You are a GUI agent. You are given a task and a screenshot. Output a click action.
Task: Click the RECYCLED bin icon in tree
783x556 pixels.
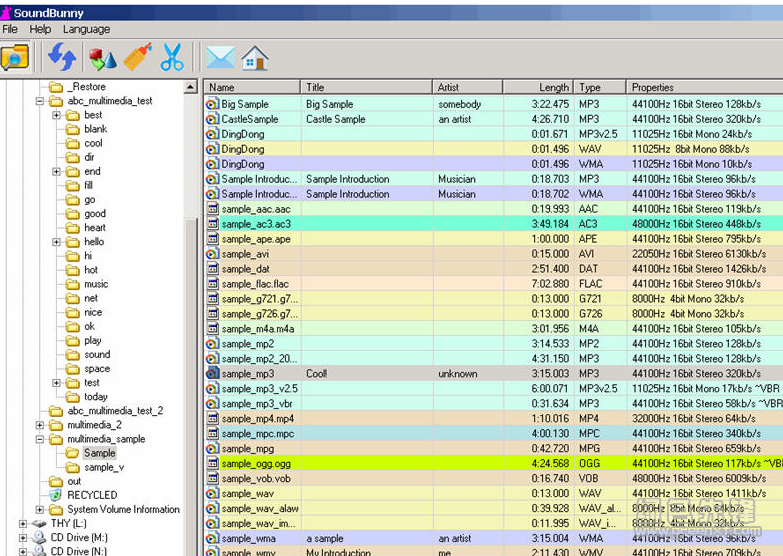[x=55, y=495]
